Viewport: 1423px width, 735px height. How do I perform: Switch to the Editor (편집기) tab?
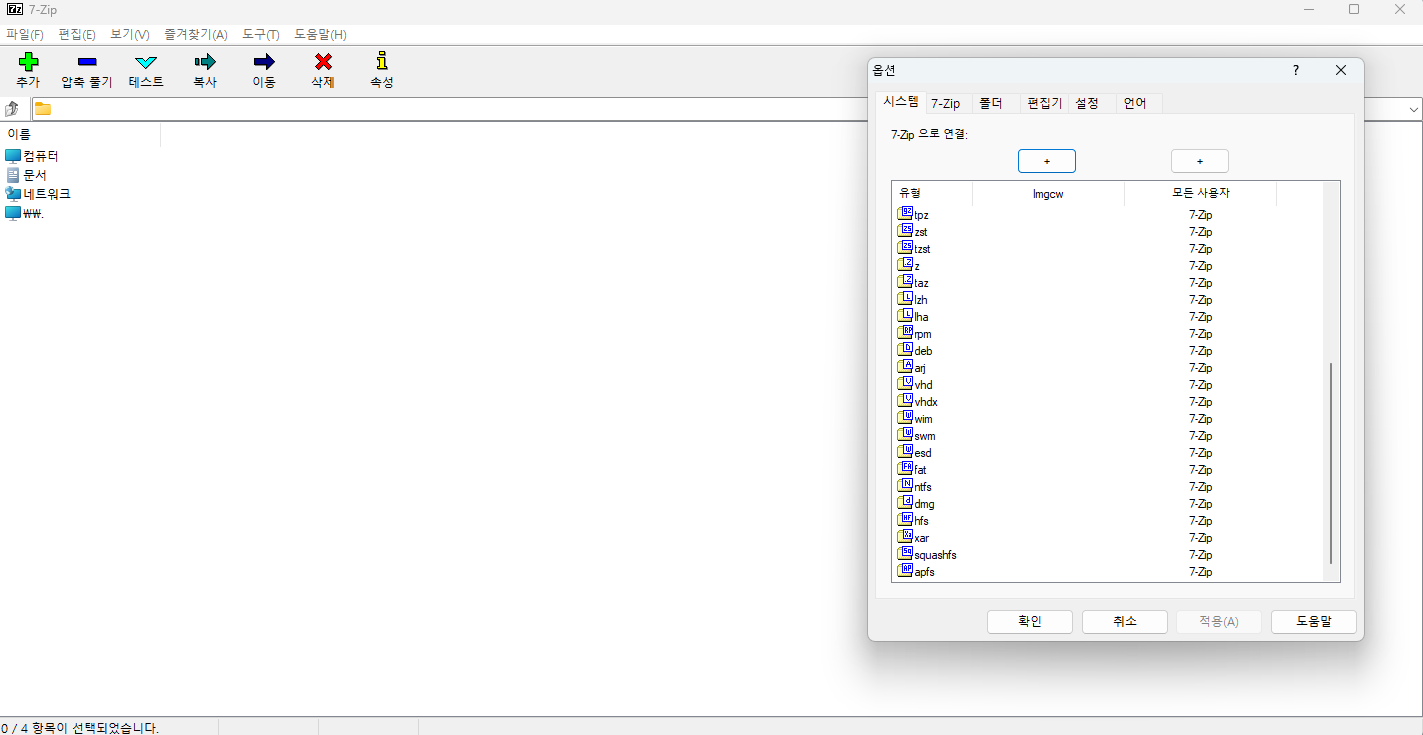point(1045,103)
